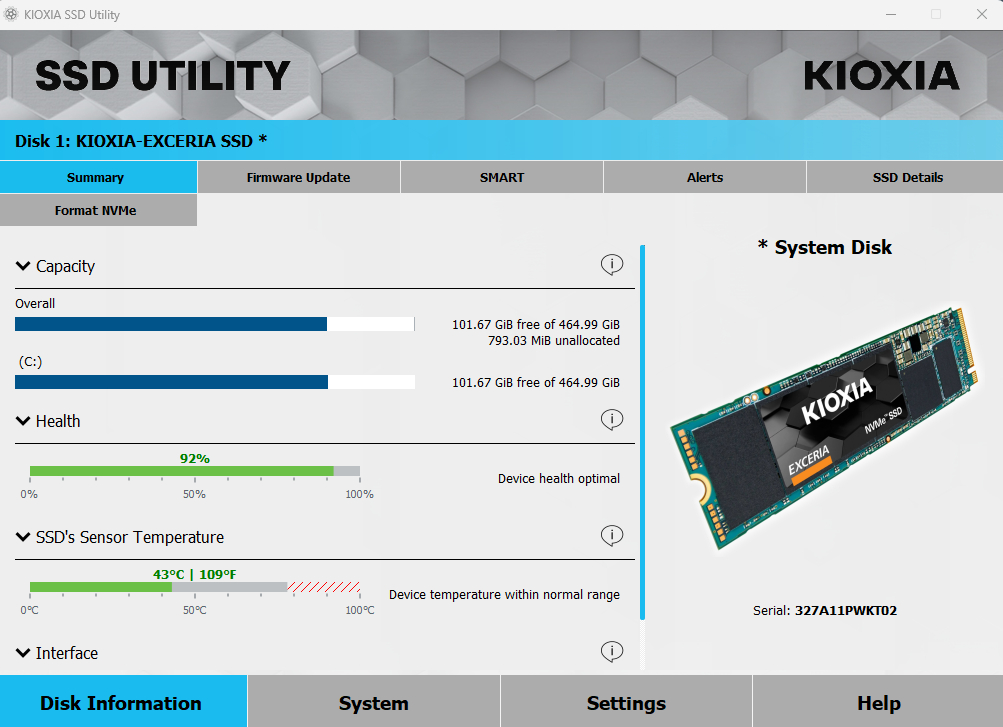Screen dimensions: 1003x727
Task: Click the KIOXIA SSD Utility title bar app icon
Action: tap(11, 14)
